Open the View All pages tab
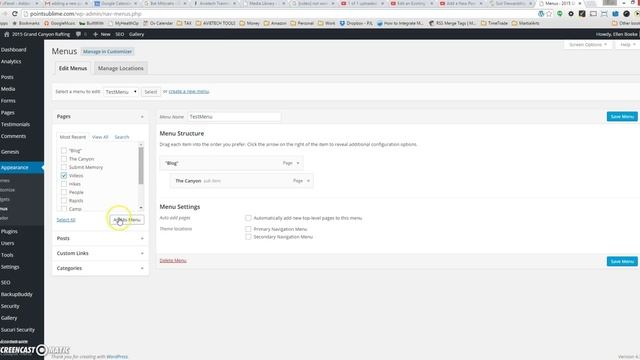Image resolution: width=640 pixels, height=360 pixels. [100, 137]
